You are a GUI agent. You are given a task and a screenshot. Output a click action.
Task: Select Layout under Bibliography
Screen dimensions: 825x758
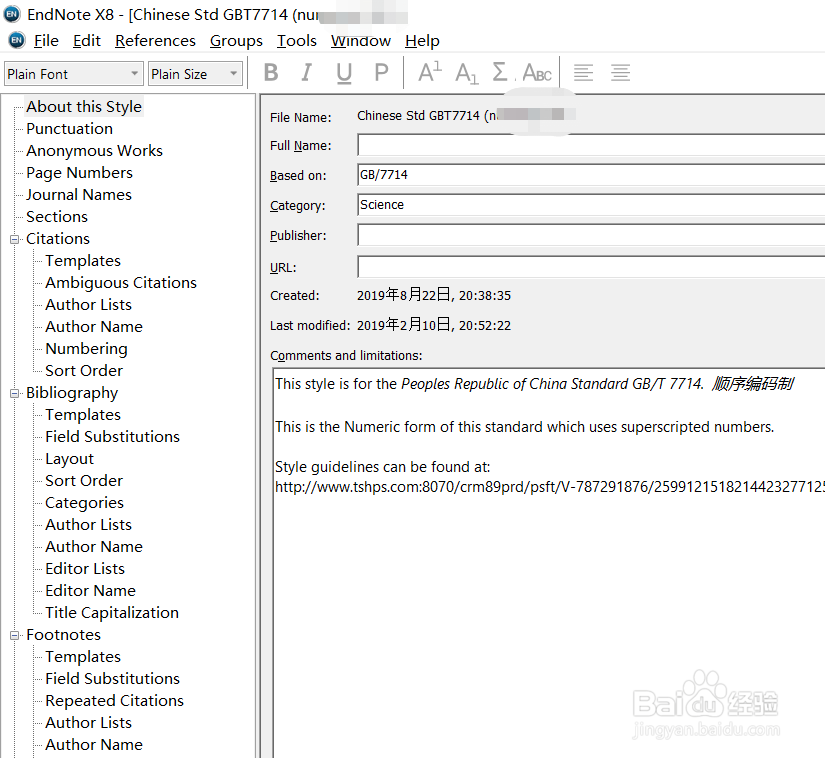69,459
